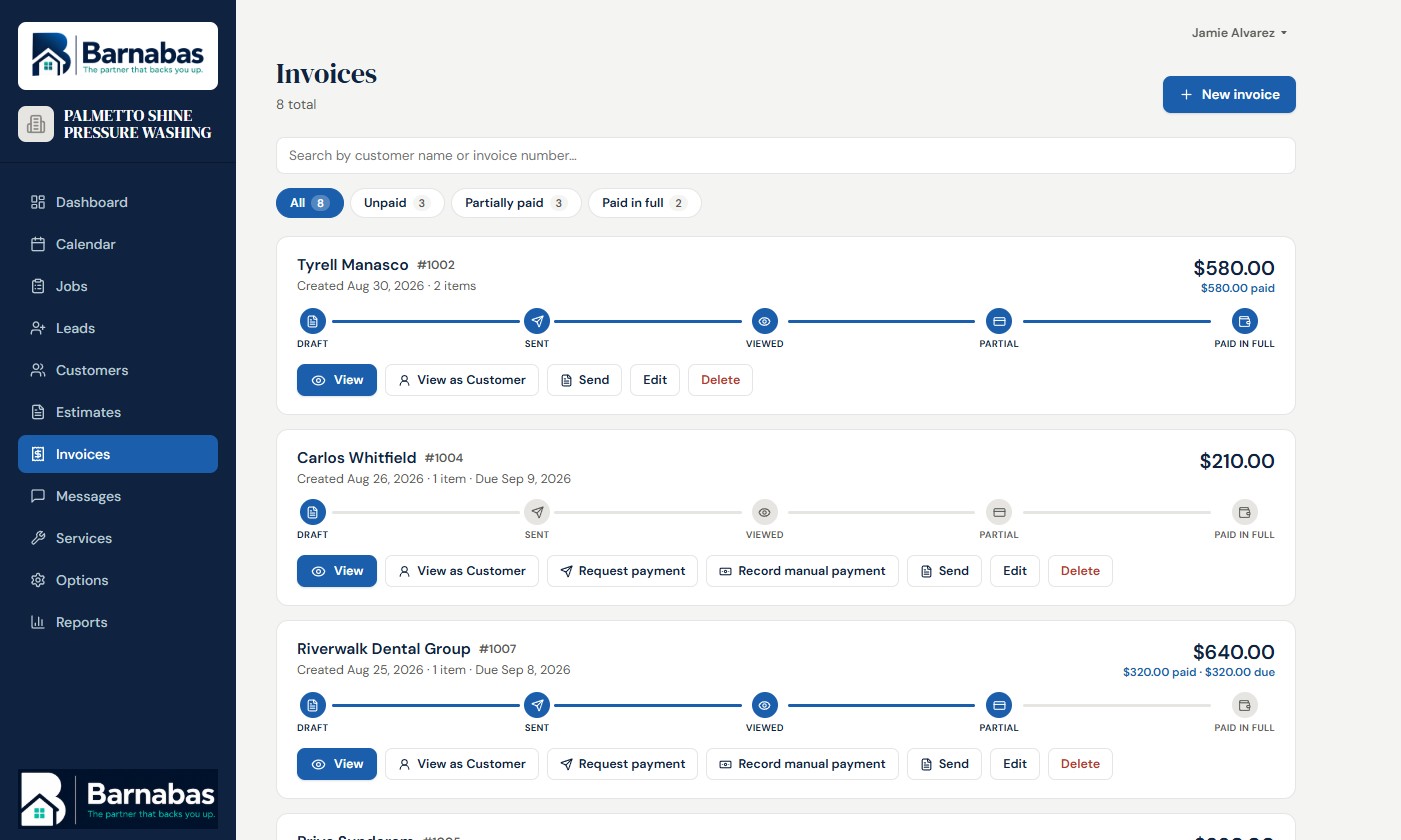The image size is (1401, 840).
Task: Click Sent stage icon on Carlos Whitfield invoice
Action: coord(537,512)
